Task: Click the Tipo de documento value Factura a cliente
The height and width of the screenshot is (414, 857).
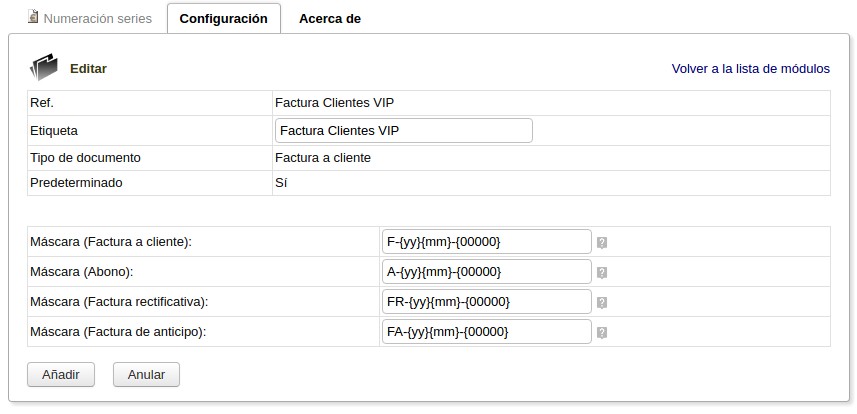Action: click(322, 158)
